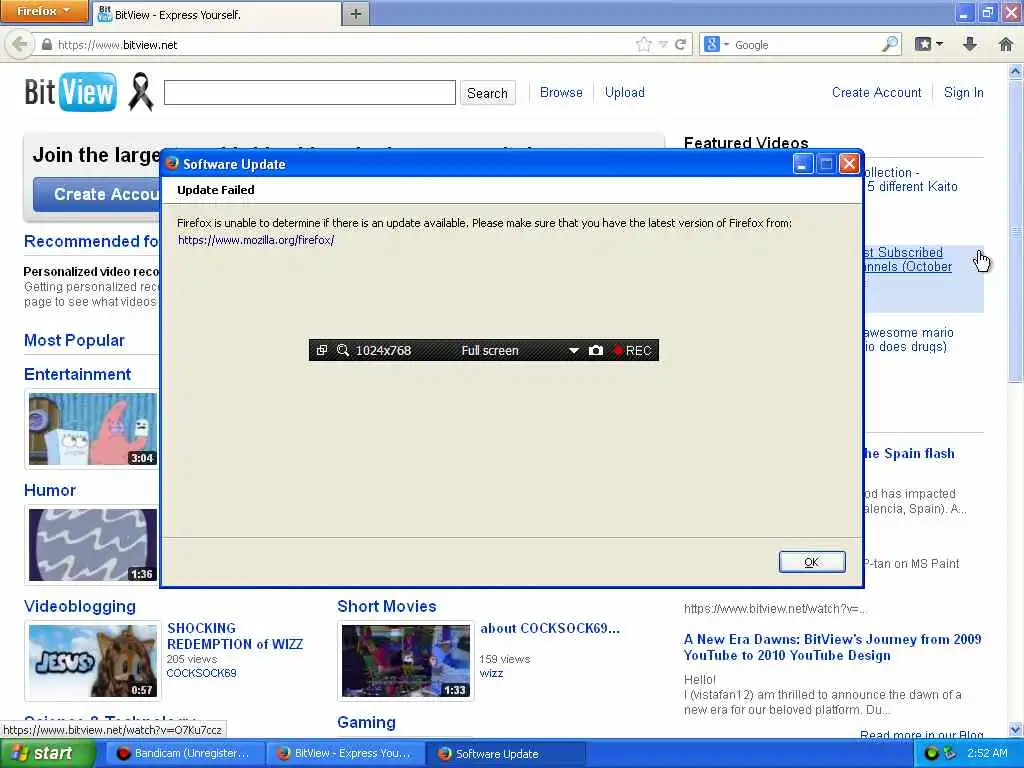Switch to the BitView Firefox taskbar button
The width and height of the screenshot is (1024, 768).
(x=345, y=754)
